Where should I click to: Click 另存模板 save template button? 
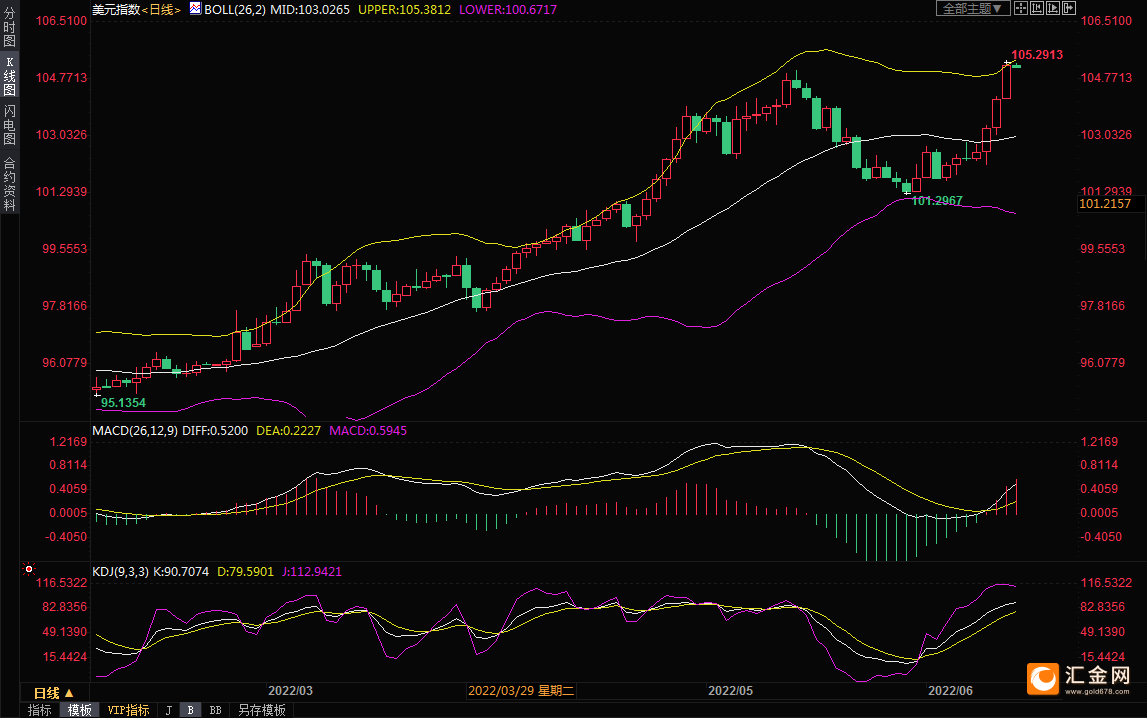point(262,710)
